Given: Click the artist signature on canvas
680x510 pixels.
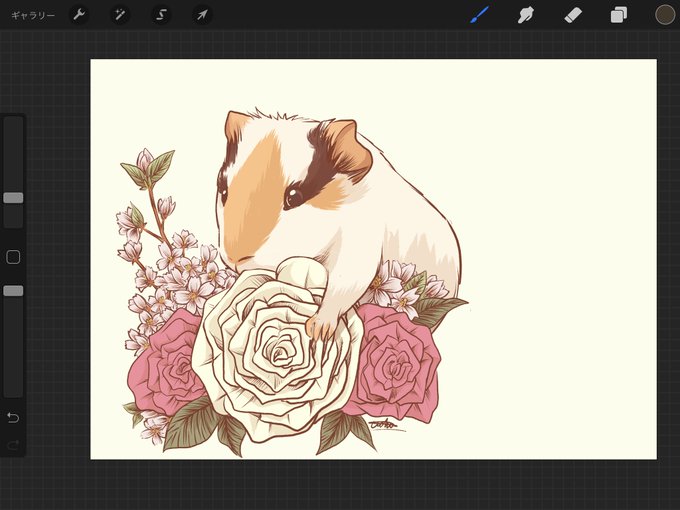Looking at the screenshot, I should 386,425.
